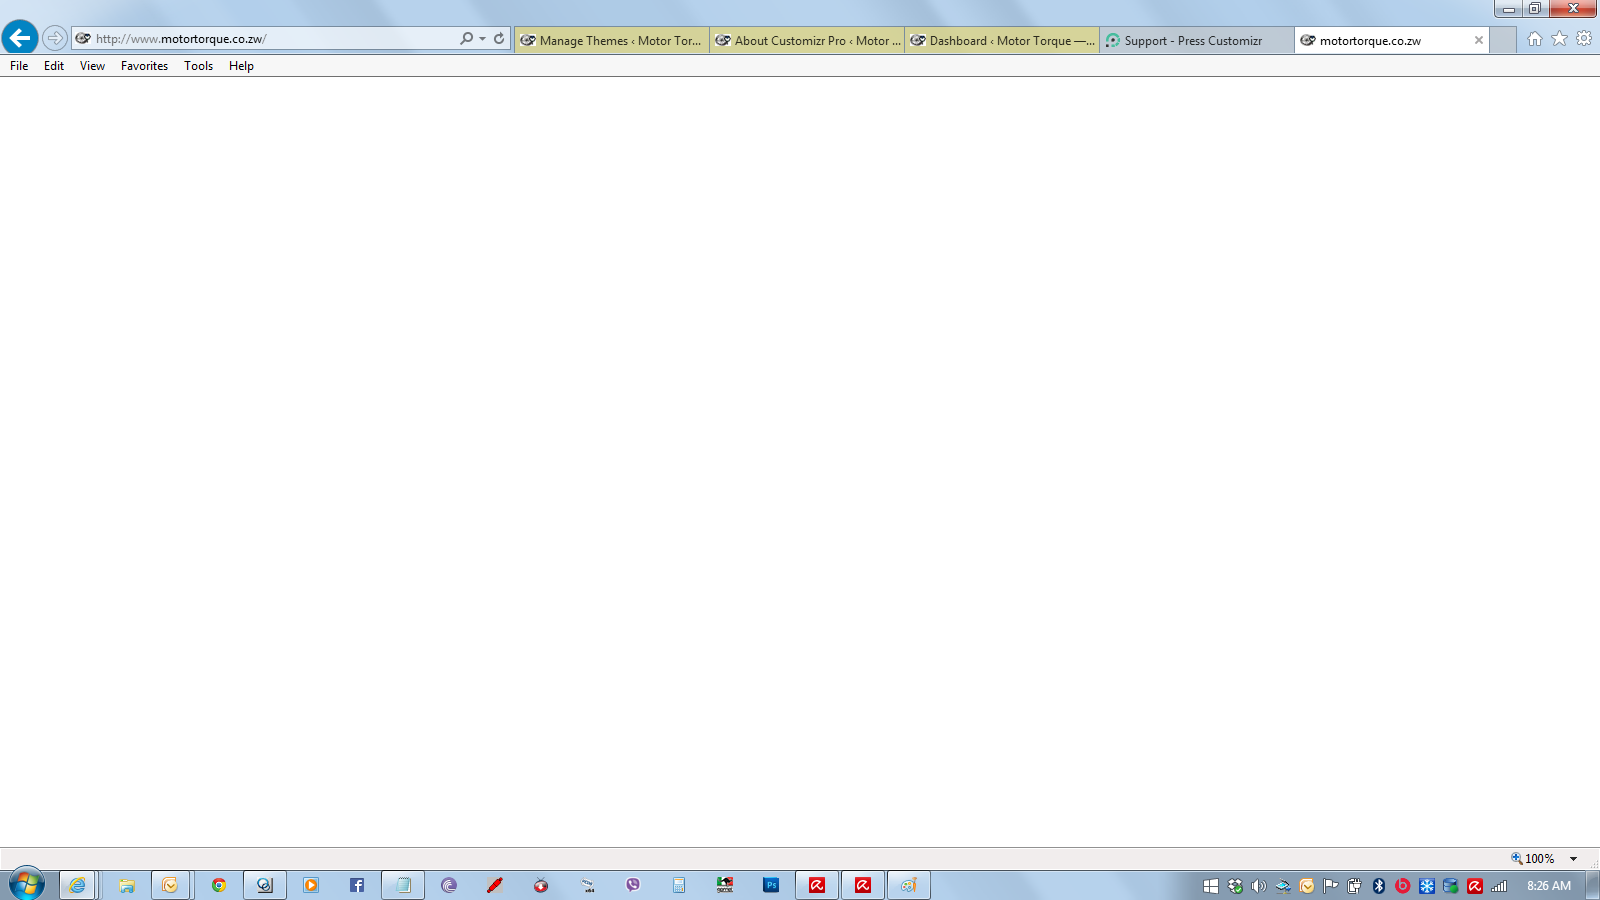Open the Home page icon

(x=1534, y=39)
